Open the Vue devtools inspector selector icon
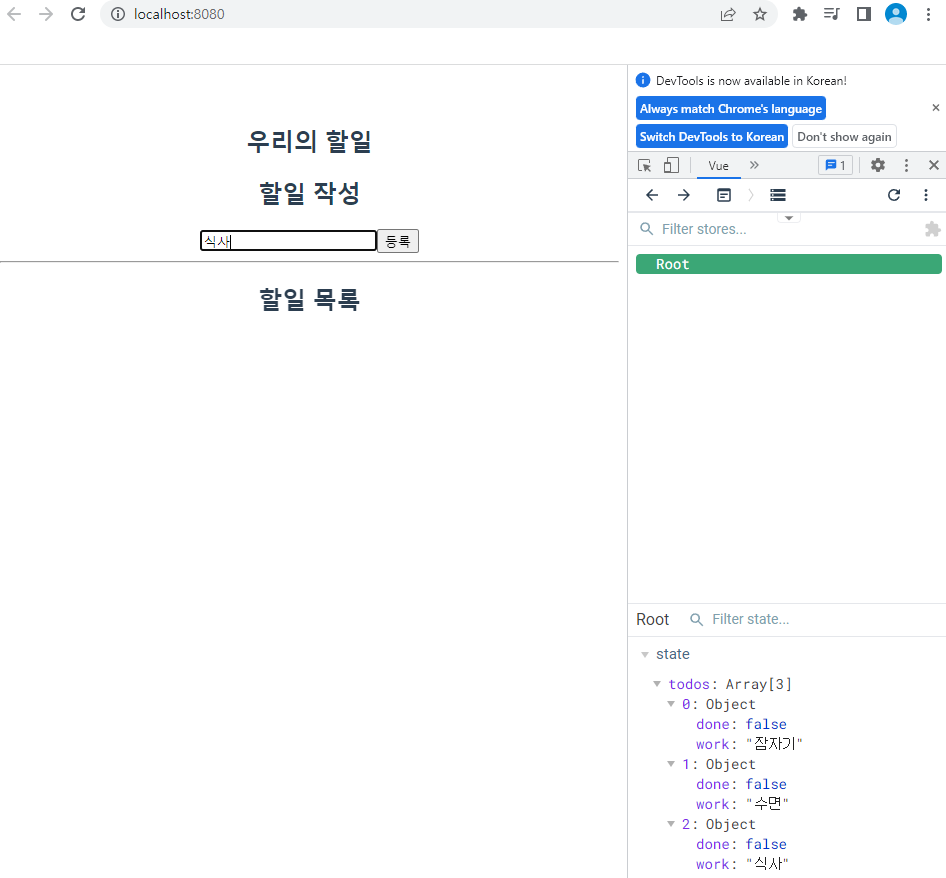The image size is (946, 878). coord(724,195)
